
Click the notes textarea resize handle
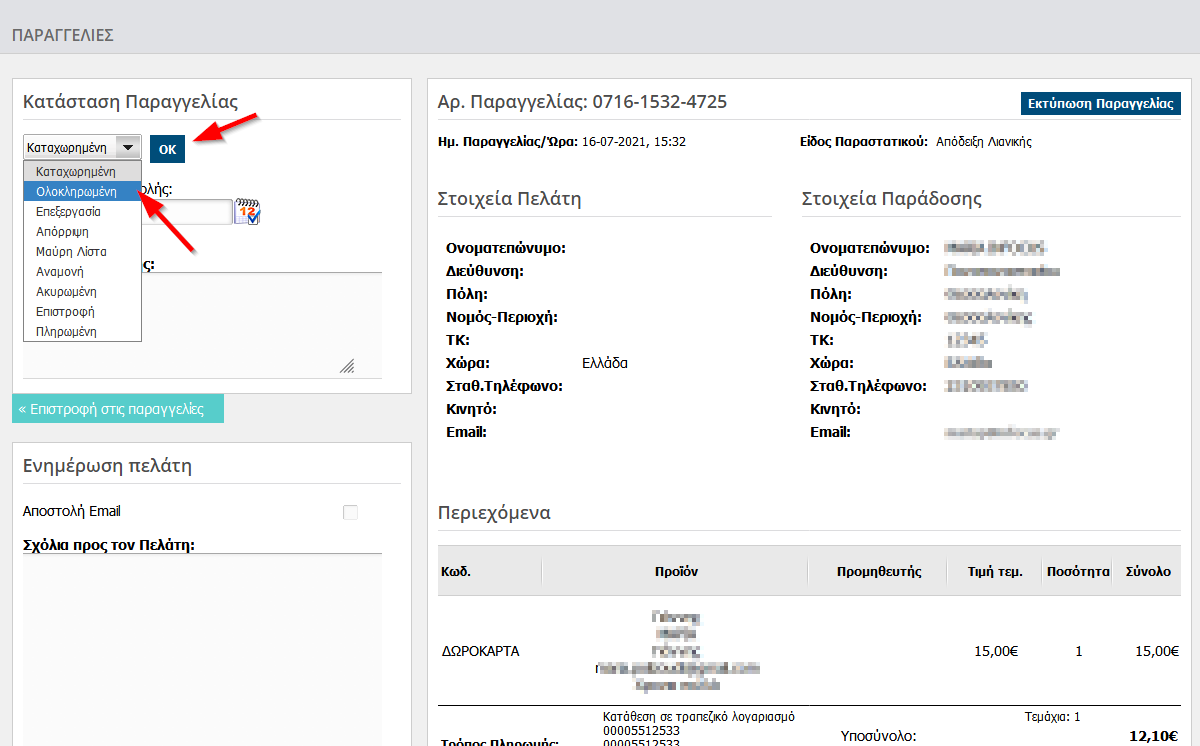tap(347, 367)
